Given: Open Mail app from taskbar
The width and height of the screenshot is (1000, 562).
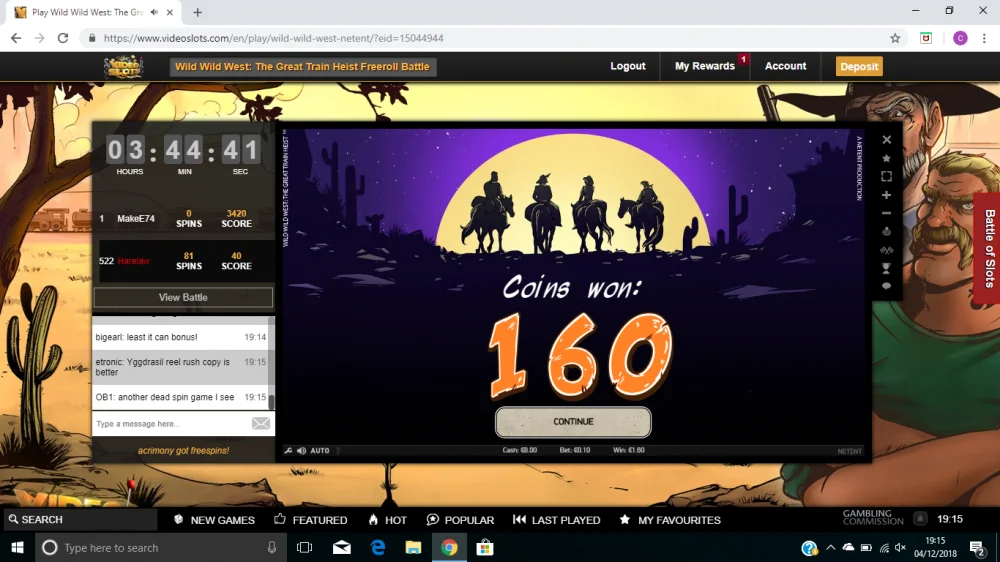Looking at the screenshot, I should pyautogui.click(x=342, y=548).
